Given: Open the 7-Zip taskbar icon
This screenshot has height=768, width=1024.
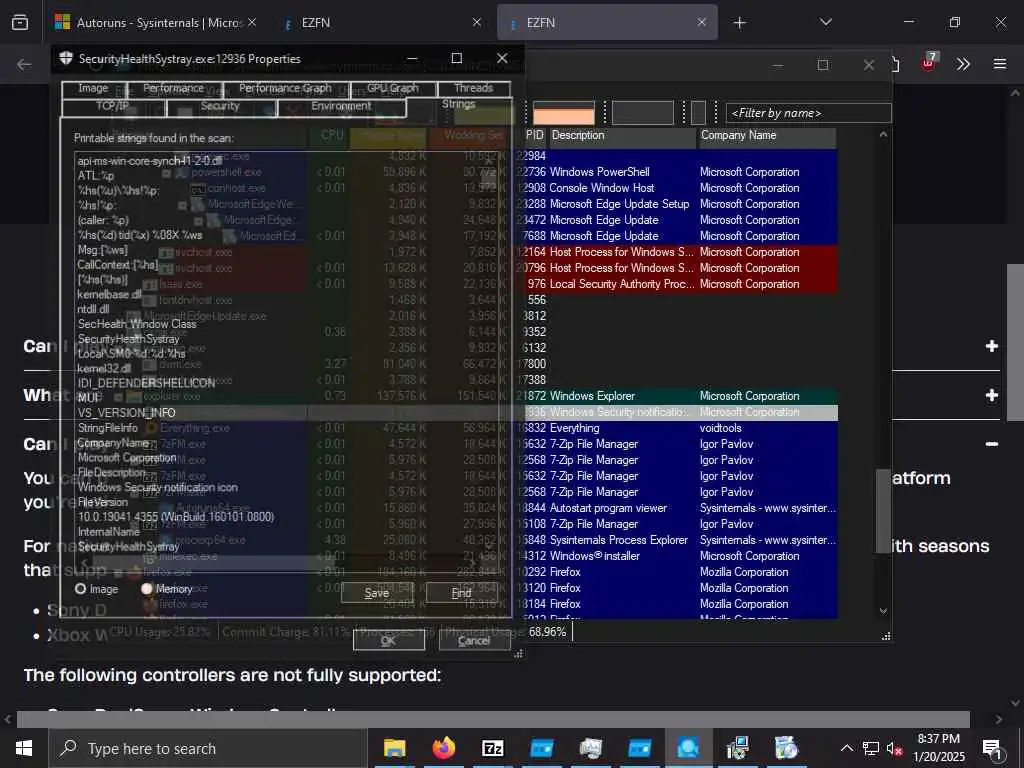Looking at the screenshot, I should click(x=492, y=748).
